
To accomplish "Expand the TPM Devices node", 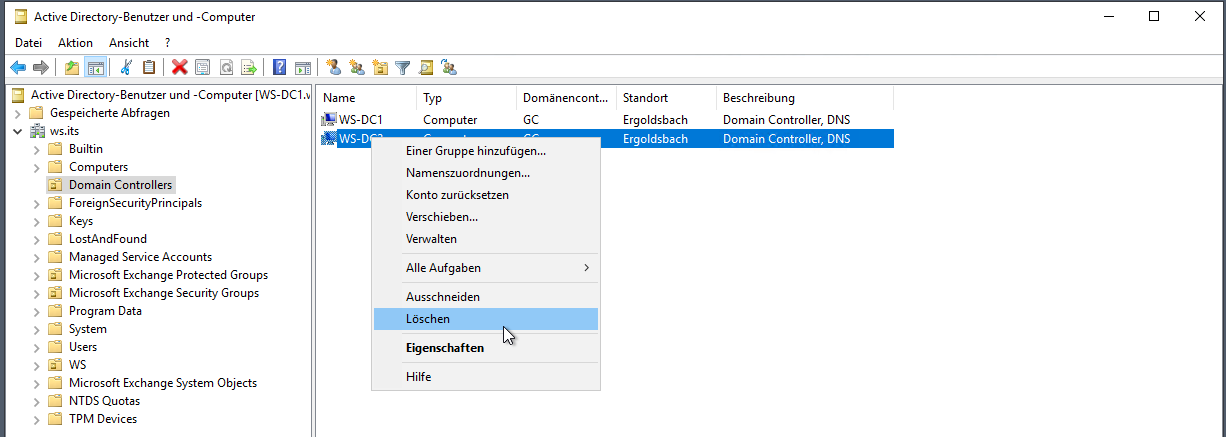I will click(x=37, y=419).
